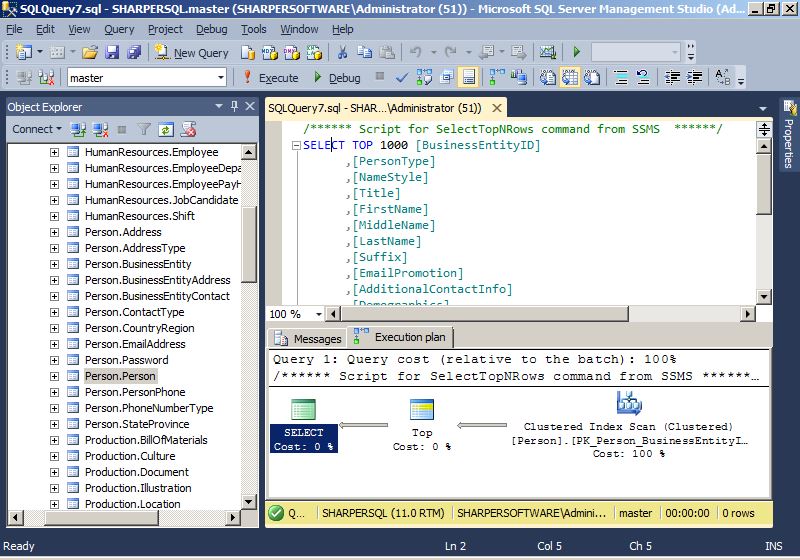Open Activity Monitor from the toolbar
The height and width of the screenshot is (560, 800).
coord(547,52)
